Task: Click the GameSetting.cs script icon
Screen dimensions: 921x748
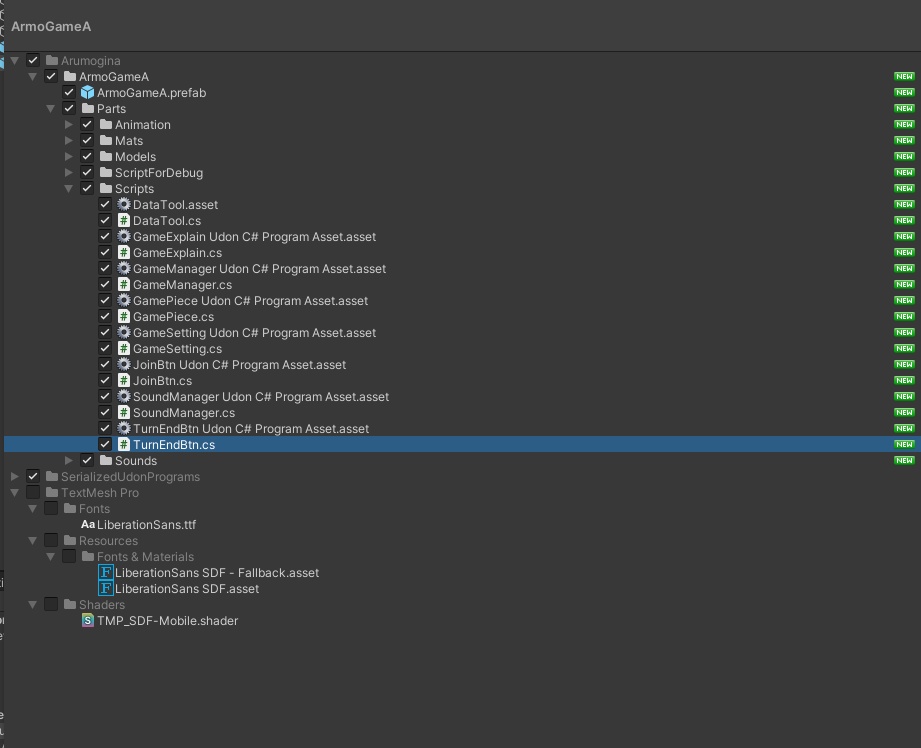Action: tap(123, 348)
